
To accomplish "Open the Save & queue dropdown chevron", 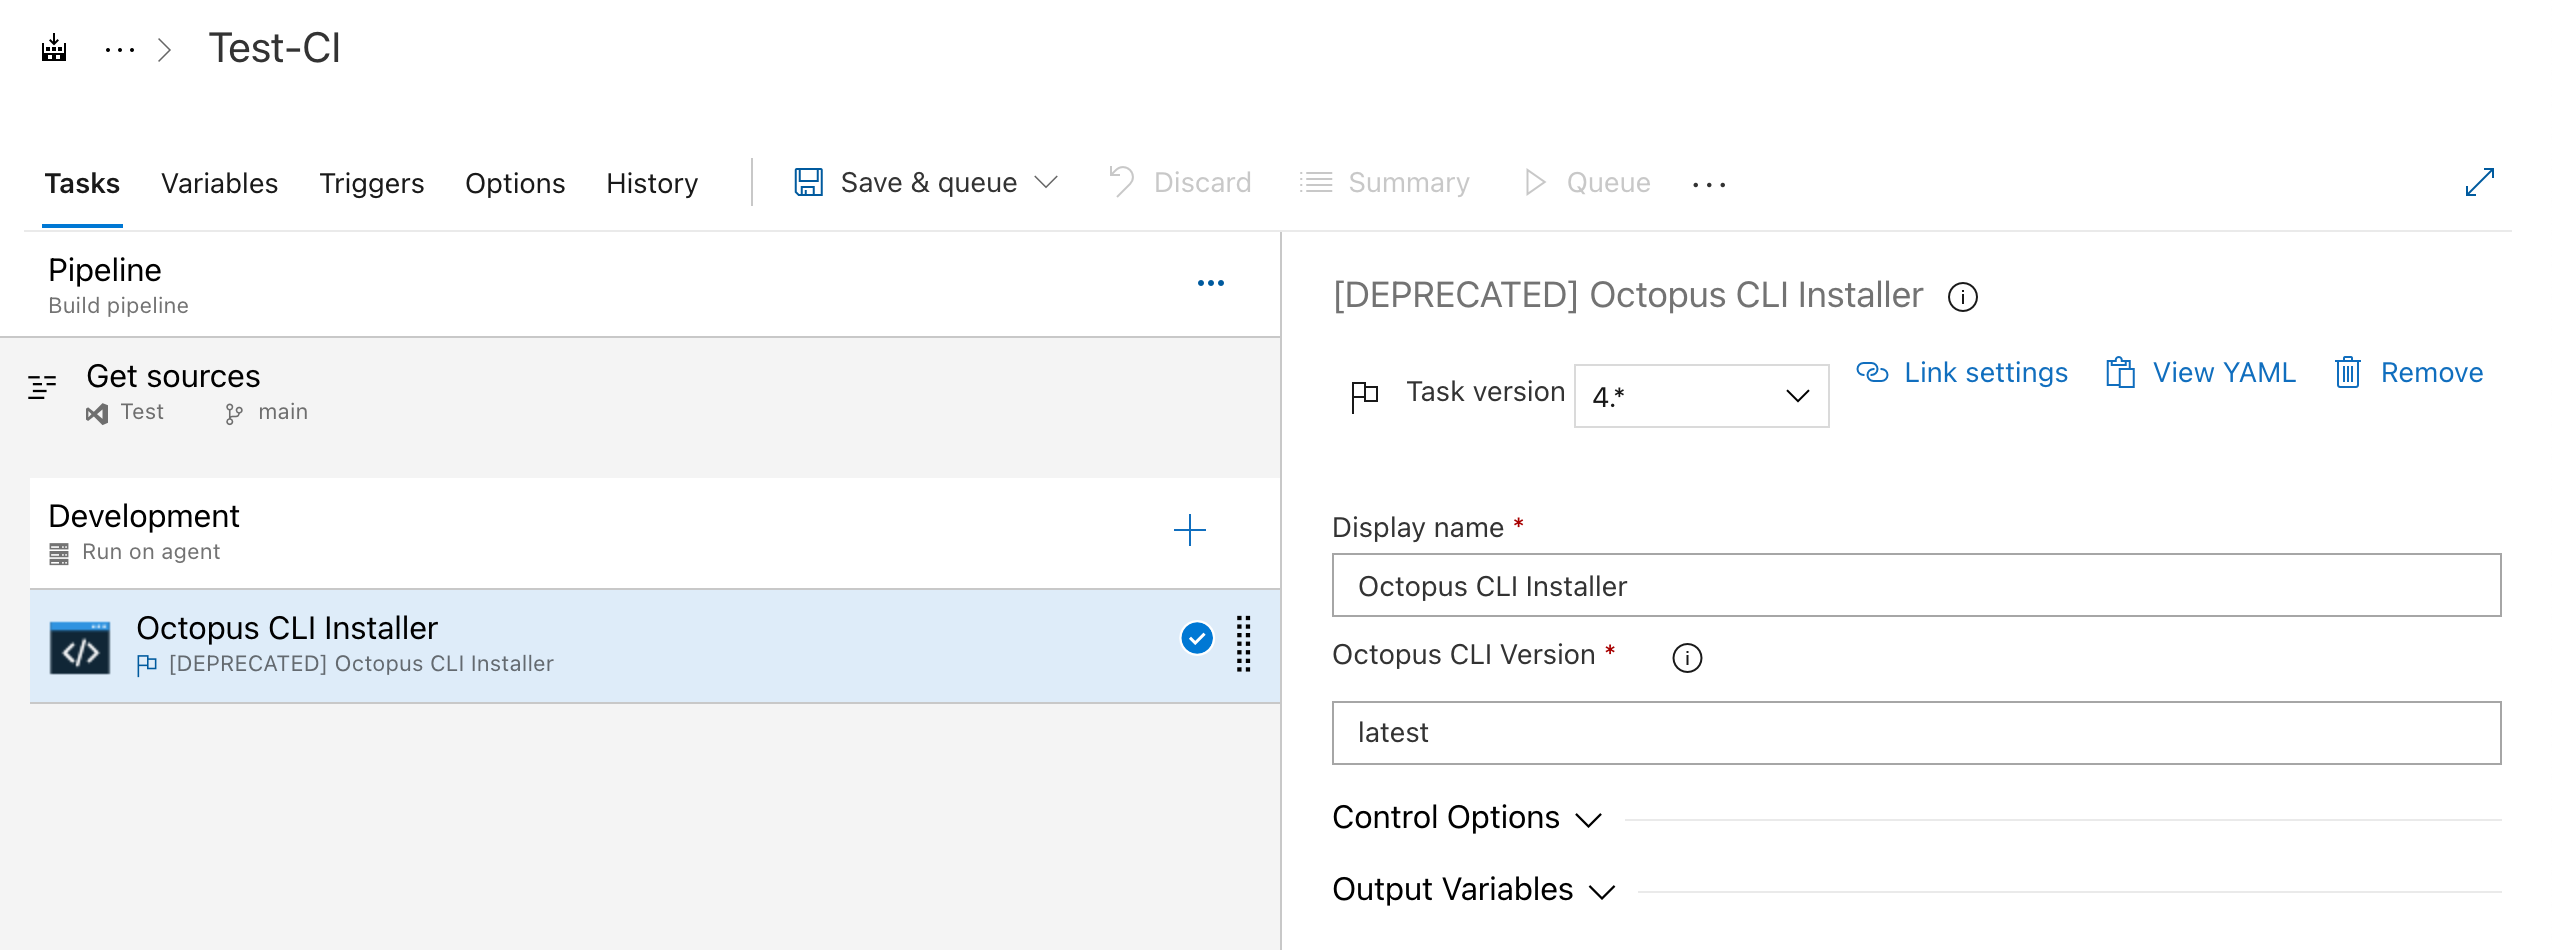I will pos(1046,182).
